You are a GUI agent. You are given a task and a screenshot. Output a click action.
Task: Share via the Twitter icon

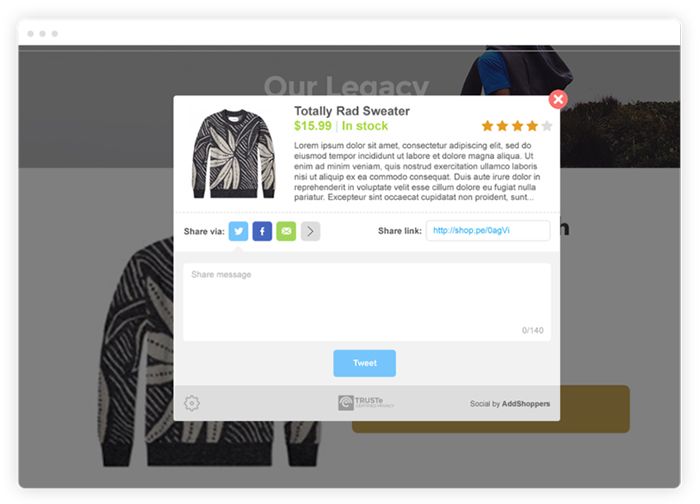pos(238,231)
